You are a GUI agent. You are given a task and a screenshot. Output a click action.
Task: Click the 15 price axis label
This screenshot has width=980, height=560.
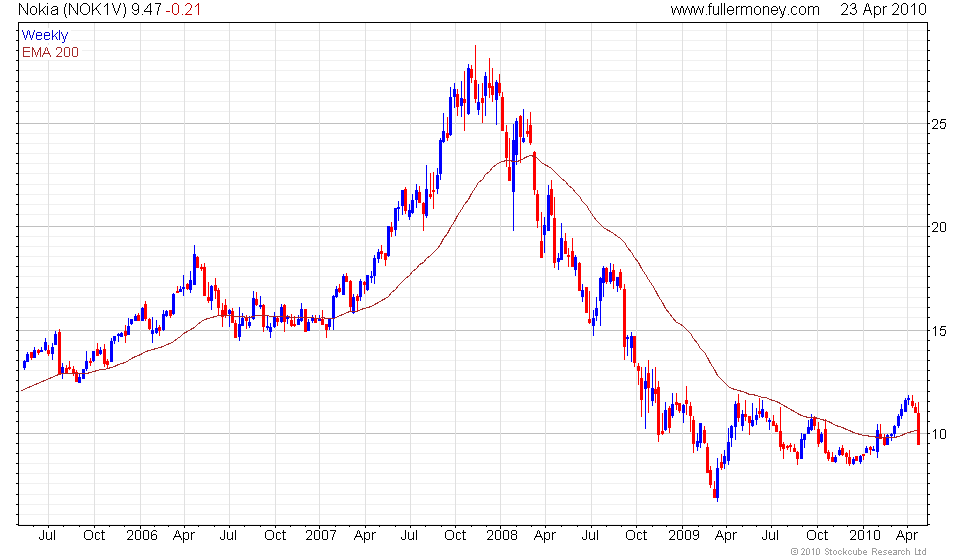point(939,331)
